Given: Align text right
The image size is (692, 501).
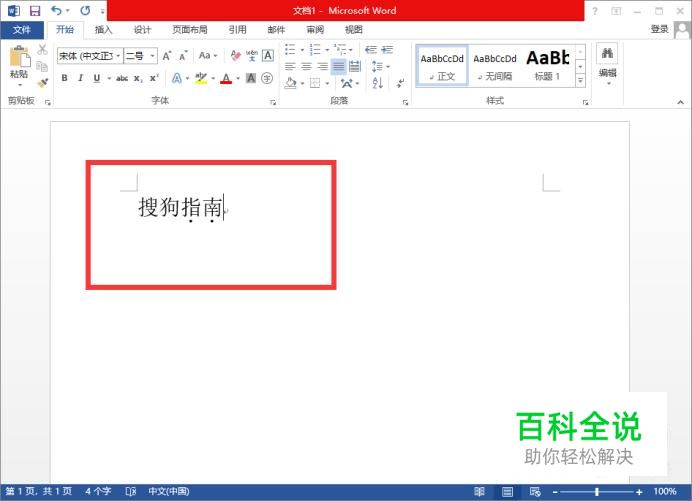Looking at the screenshot, I should pos(323,67).
